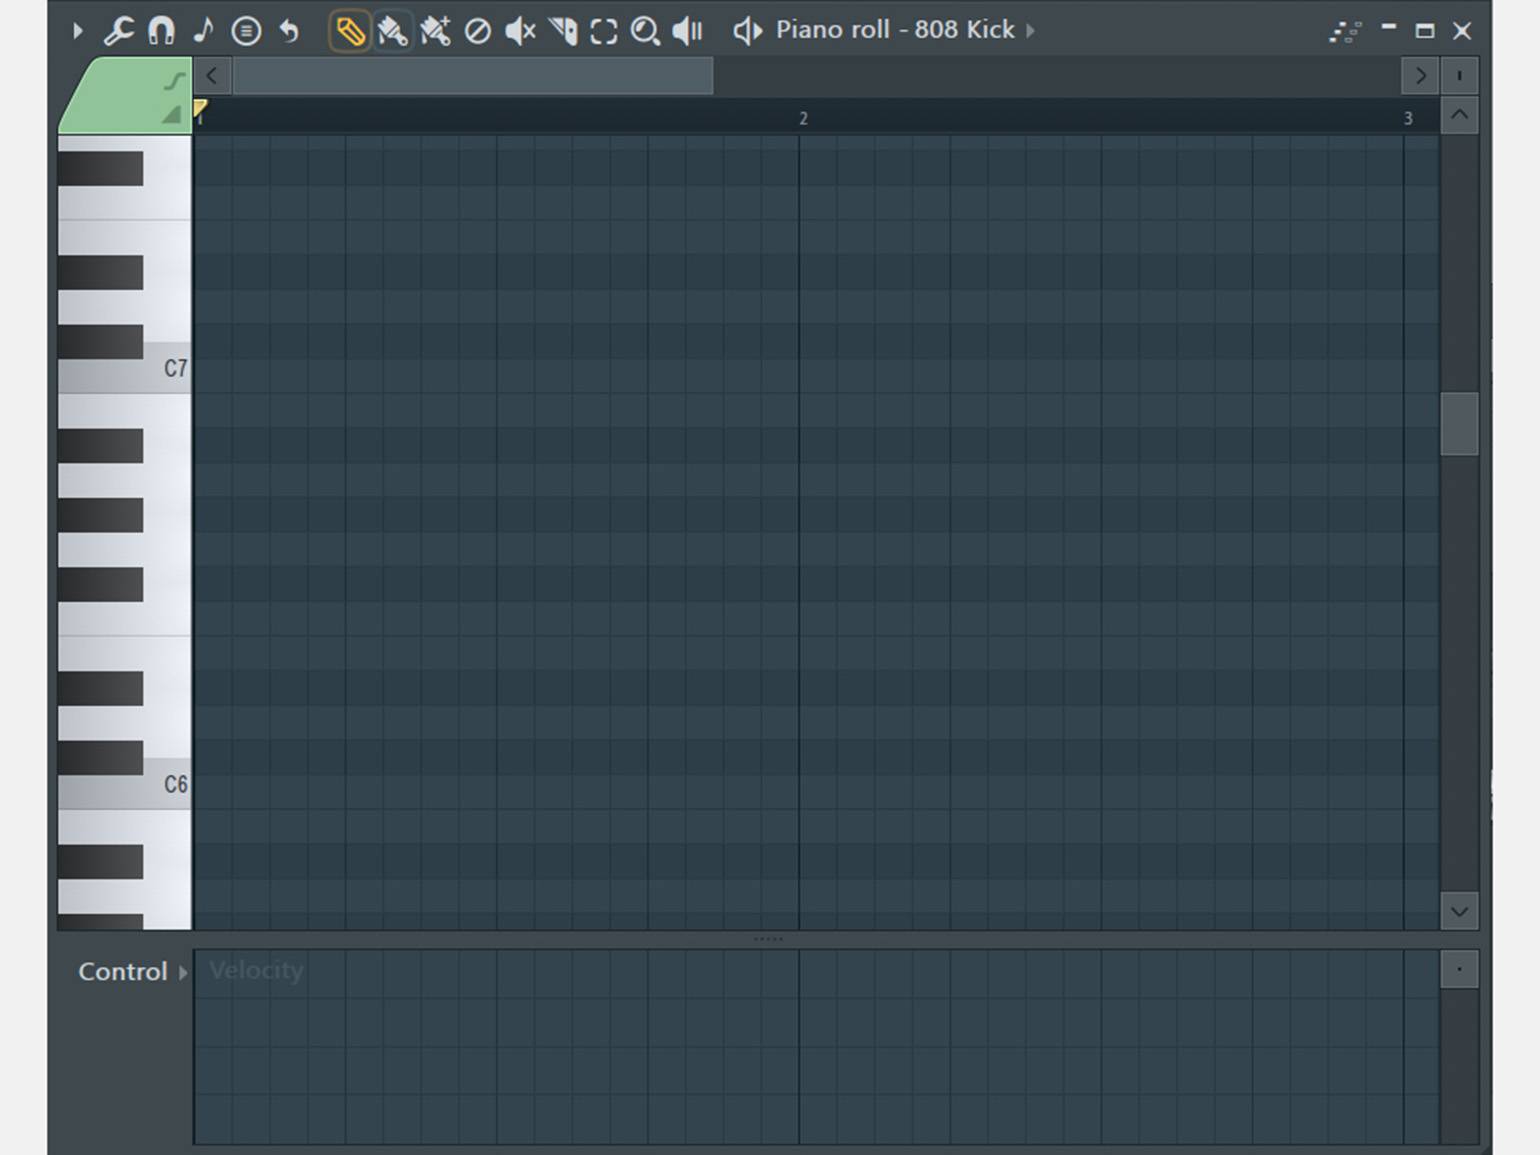Click the time-marker button beside the horizontal scroll arrow
The width and height of the screenshot is (1540, 1155).
(1459, 76)
